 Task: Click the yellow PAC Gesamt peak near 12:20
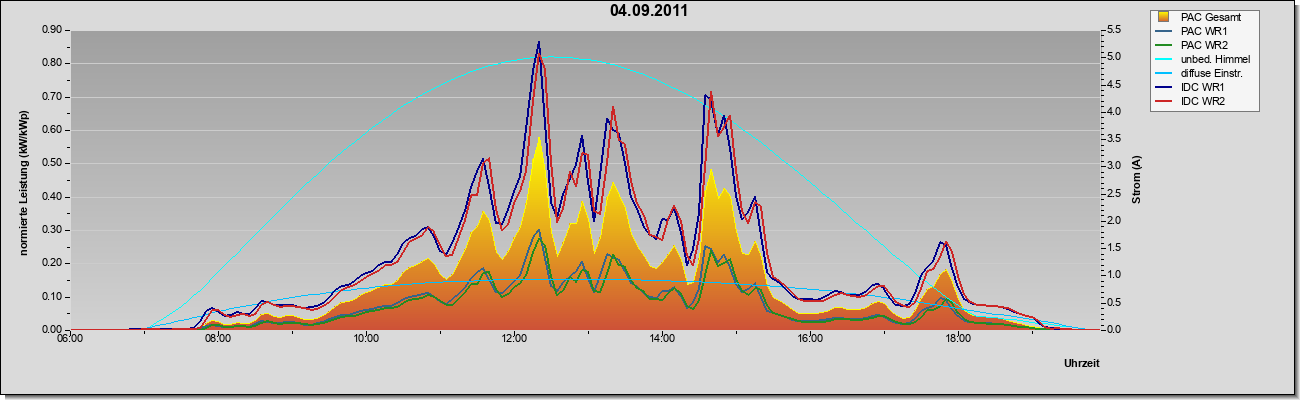click(x=539, y=138)
